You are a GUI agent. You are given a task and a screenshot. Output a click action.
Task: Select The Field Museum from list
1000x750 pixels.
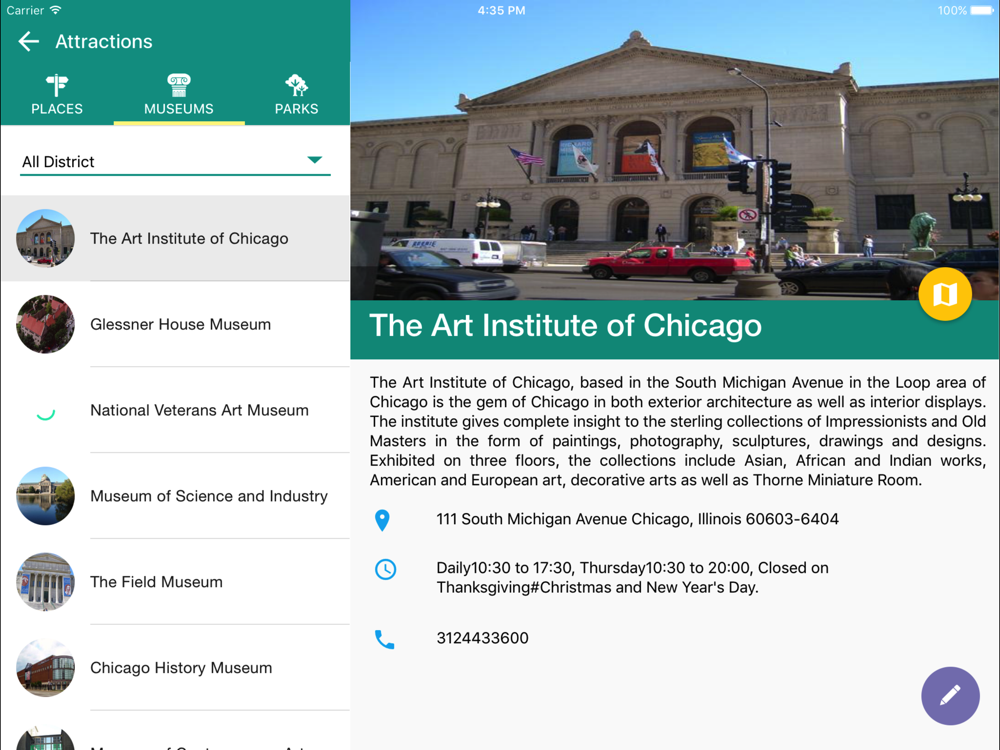175,582
